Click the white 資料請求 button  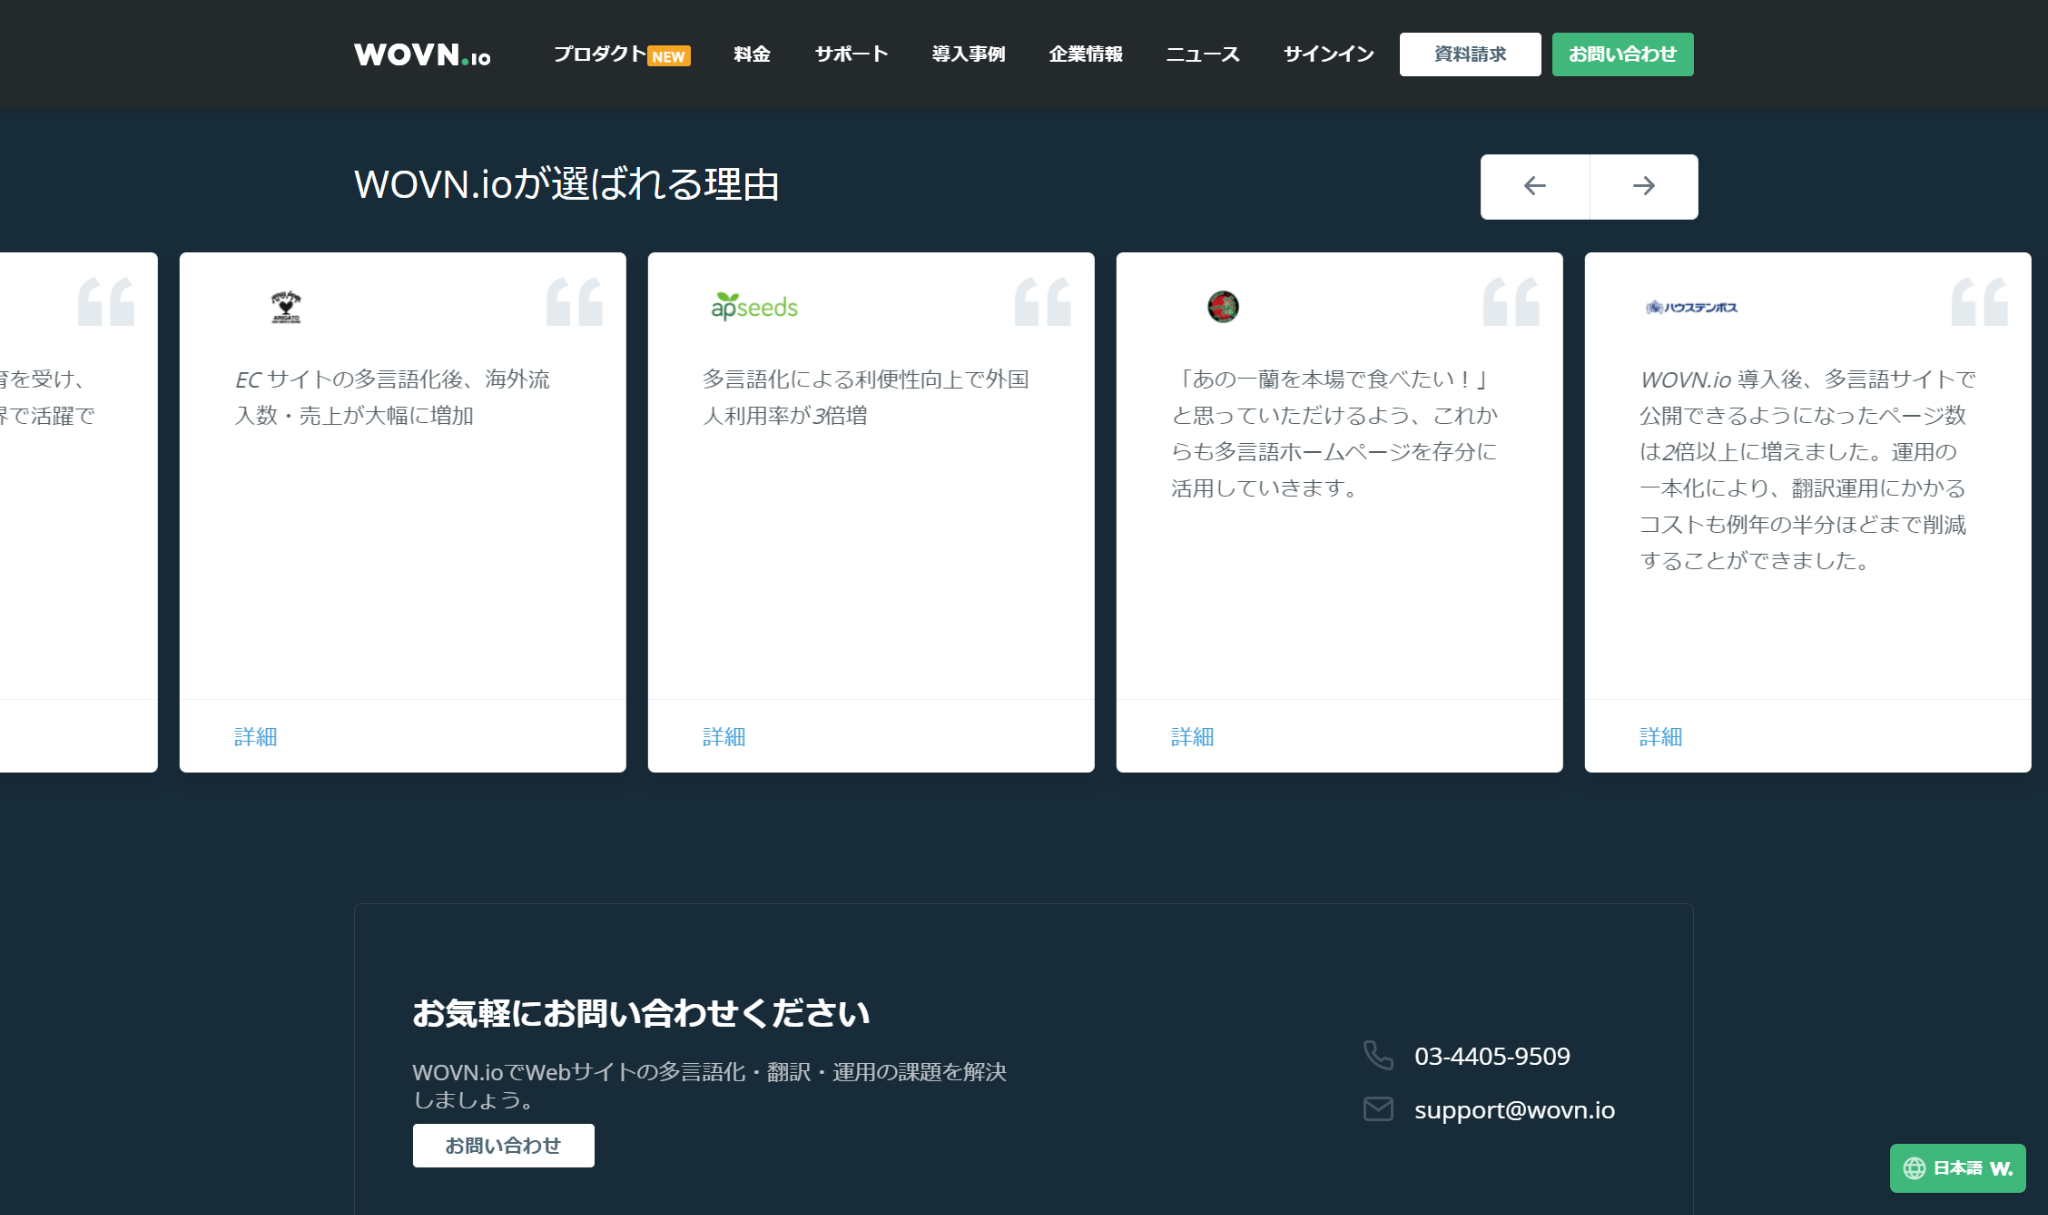pyautogui.click(x=1470, y=54)
